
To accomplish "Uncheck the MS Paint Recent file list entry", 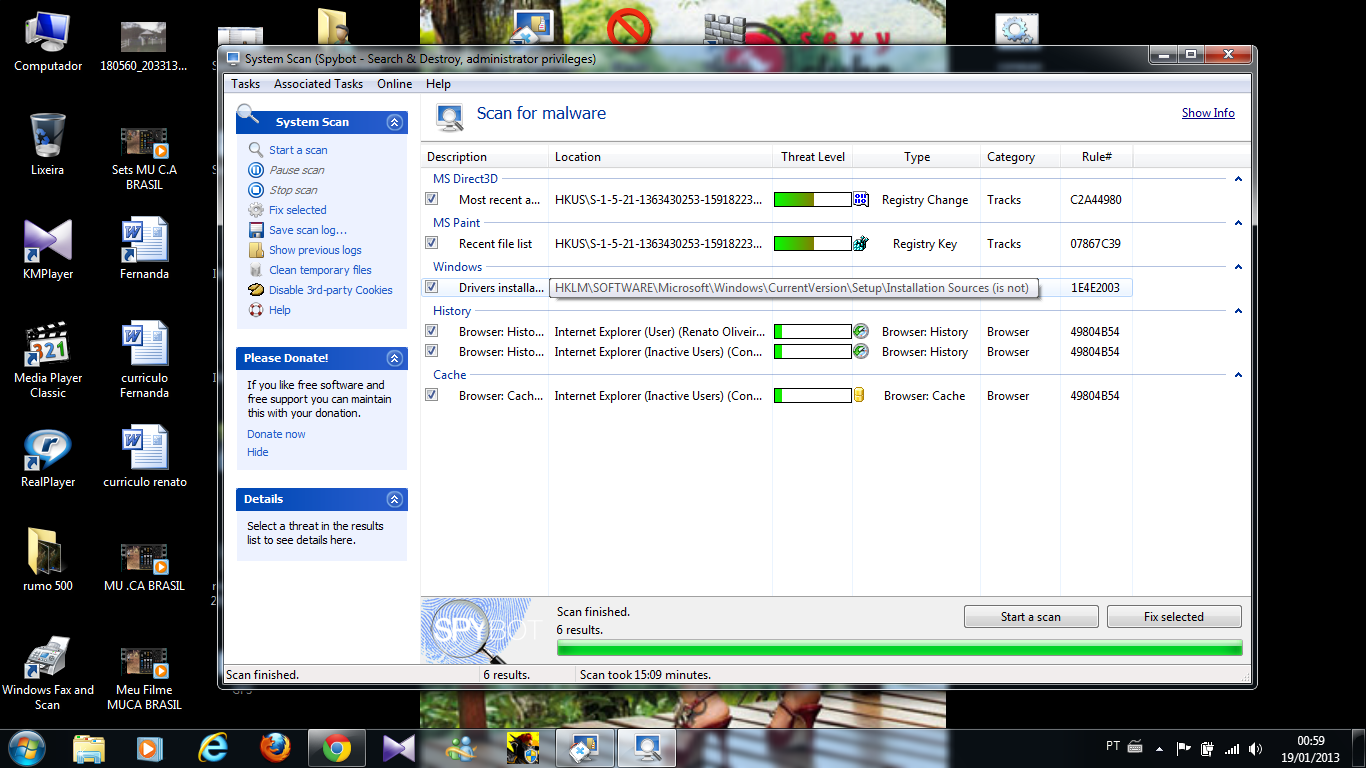I will click(x=432, y=243).
